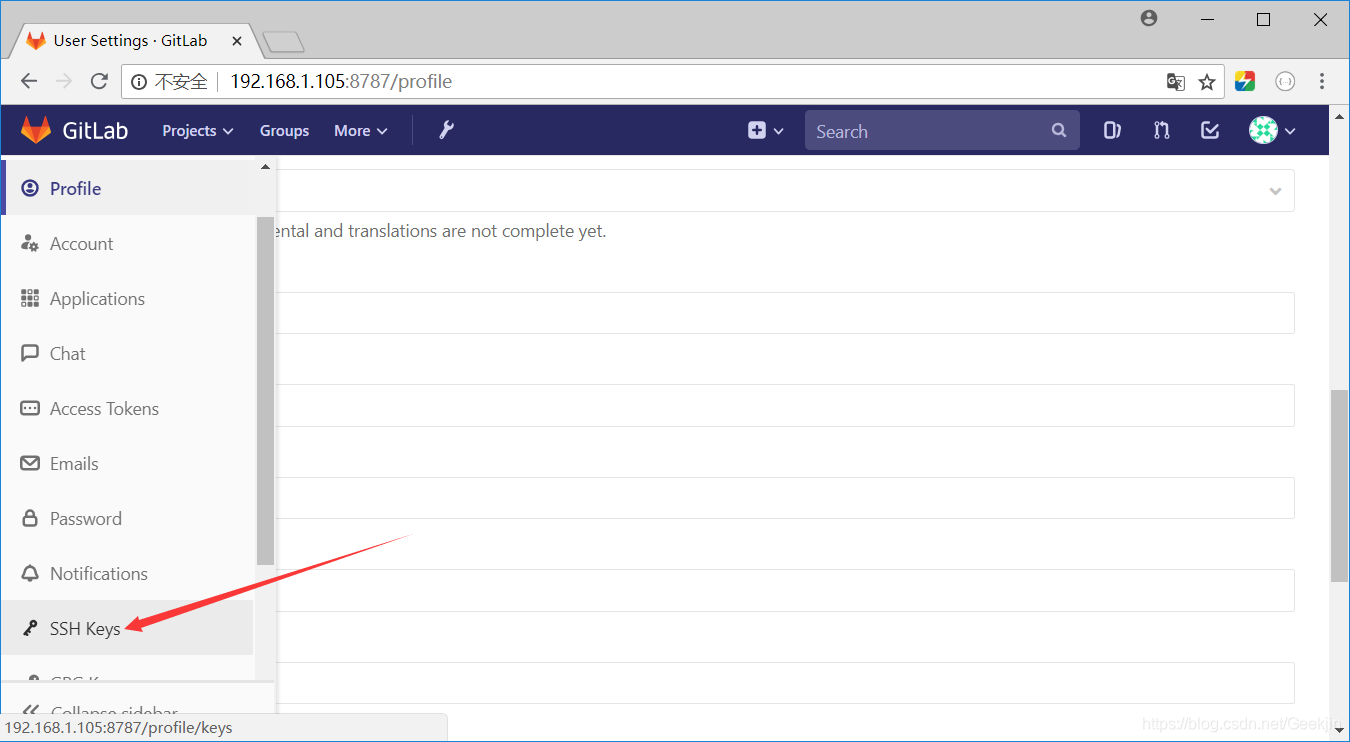Expand the More dropdown
The image size is (1350, 742).
(x=361, y=130)
